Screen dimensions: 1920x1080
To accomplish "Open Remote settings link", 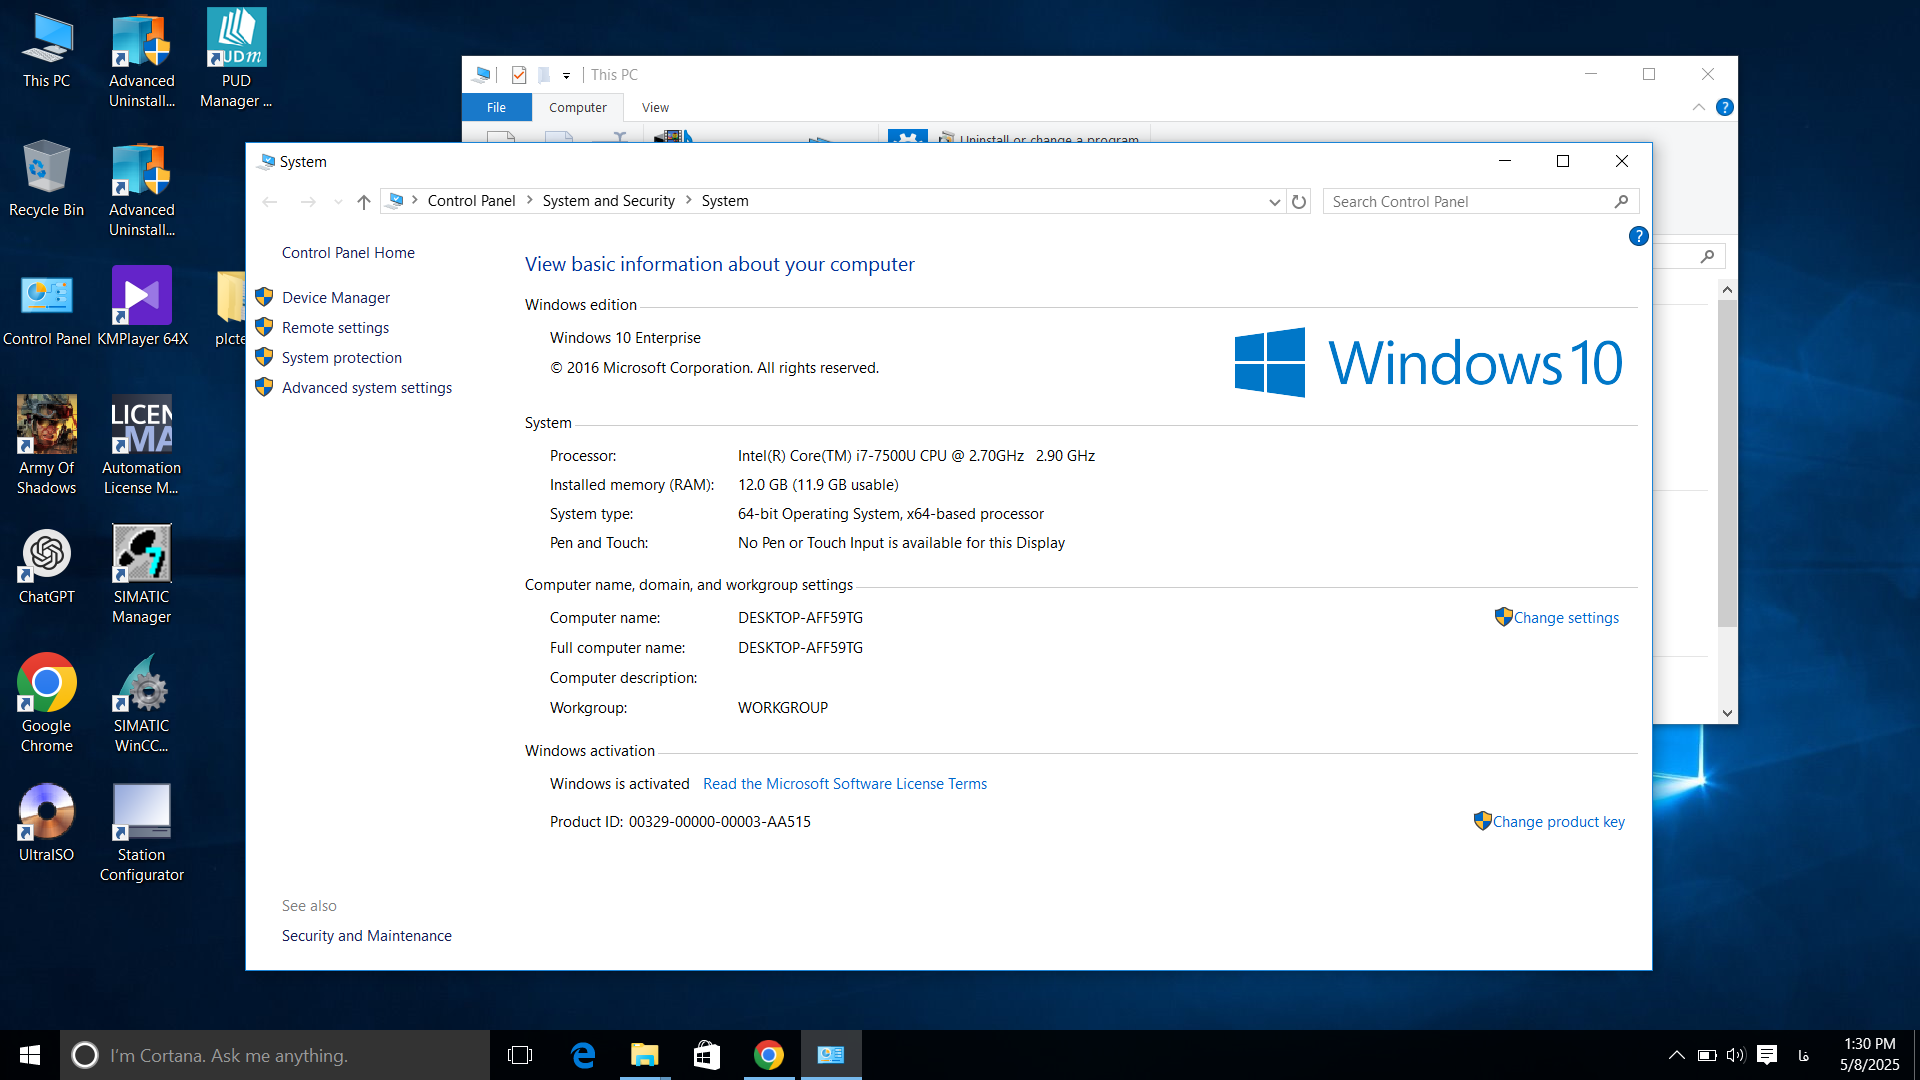I will click(335, 328).
